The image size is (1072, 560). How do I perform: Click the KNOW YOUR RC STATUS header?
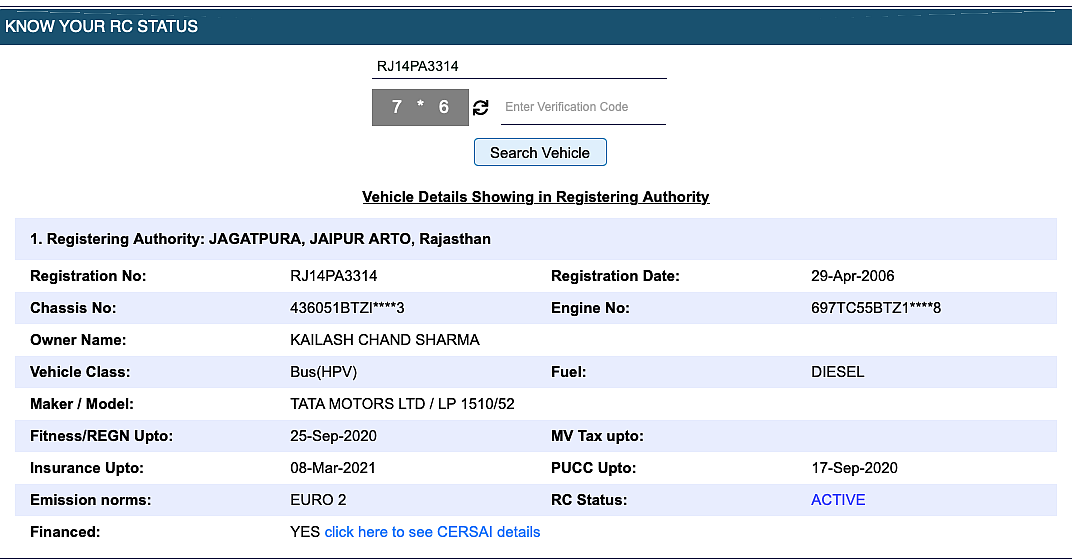click(101, 27)
